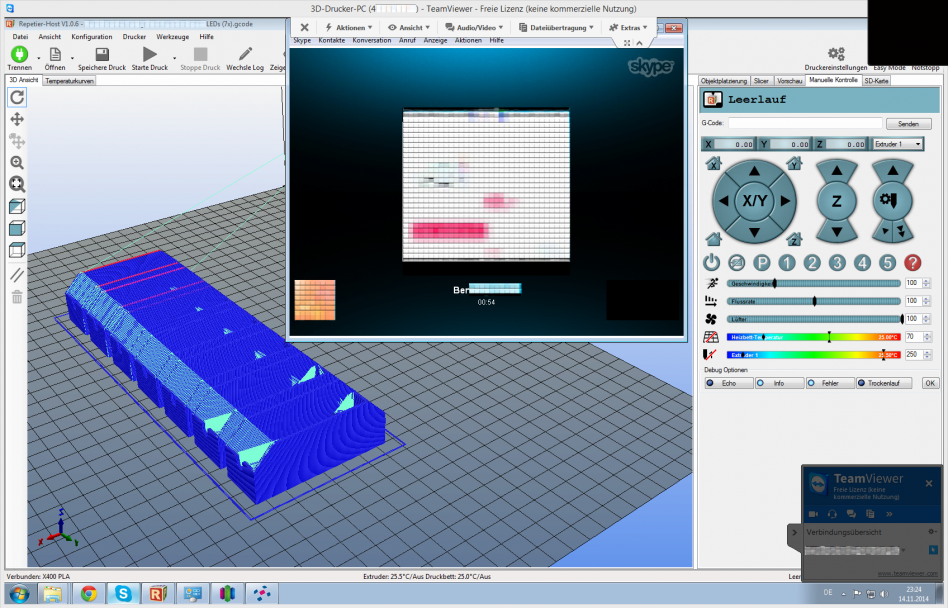The height and width of the screenshot is (608, 948).
Task: Home all axes with the plain house icon
Action: 713,239
